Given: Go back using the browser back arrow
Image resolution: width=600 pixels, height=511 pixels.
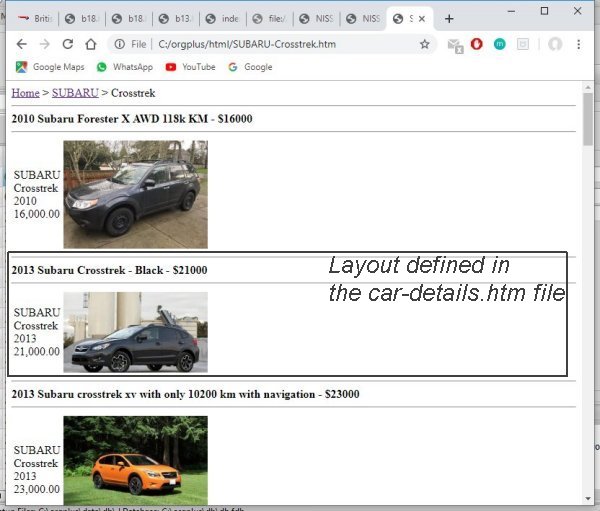Looking at the screenshot, I should pyautogui.click(x=21, y=44).
